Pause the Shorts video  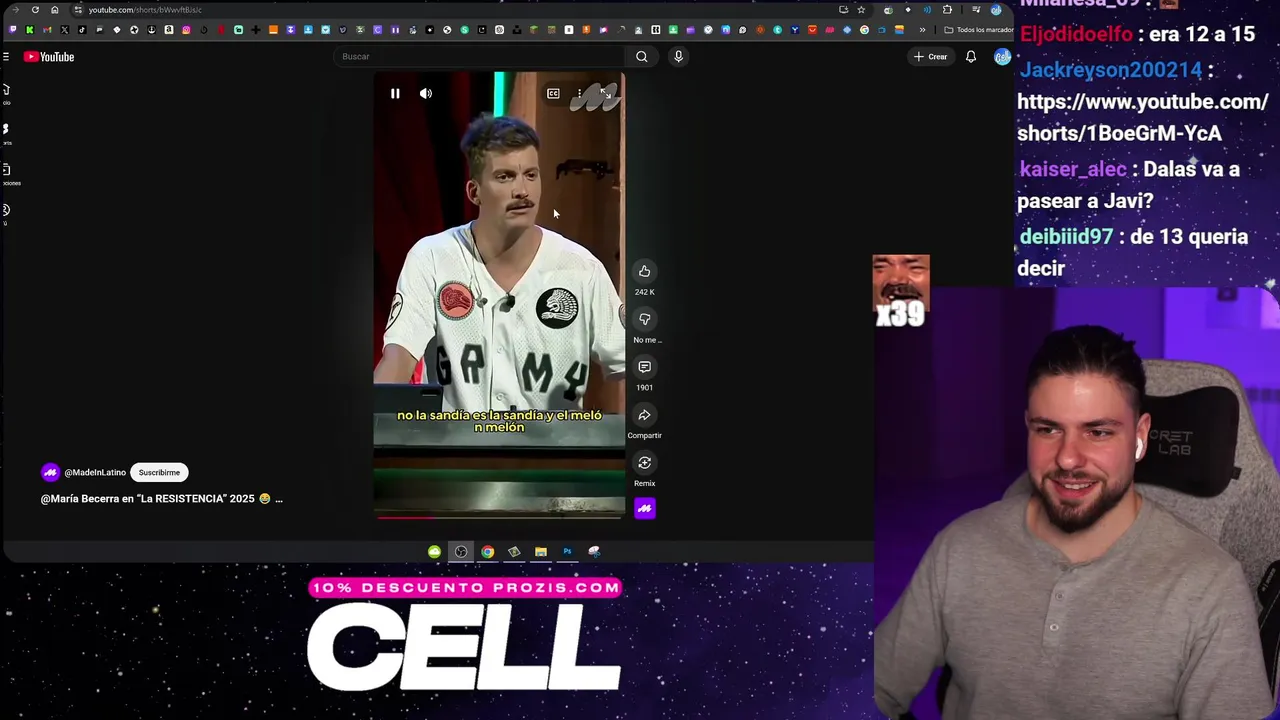click(395, 94)
